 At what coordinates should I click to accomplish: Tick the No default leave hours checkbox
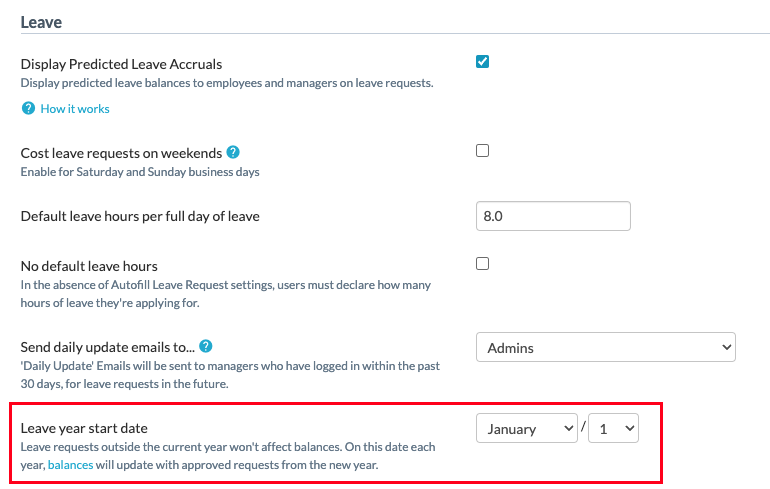point(482,264)
